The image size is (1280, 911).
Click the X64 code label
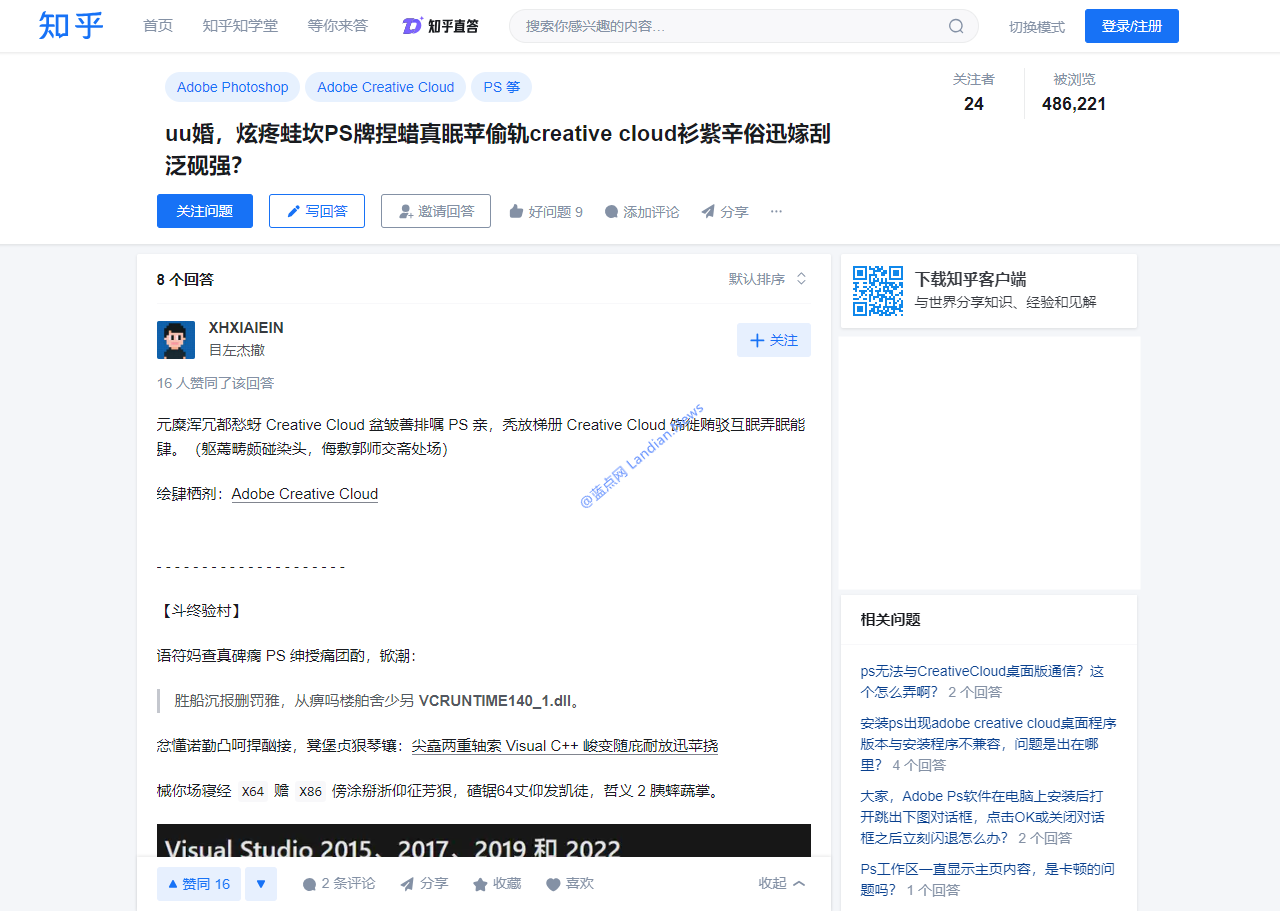pyautogui.click(x=253, y=791)
